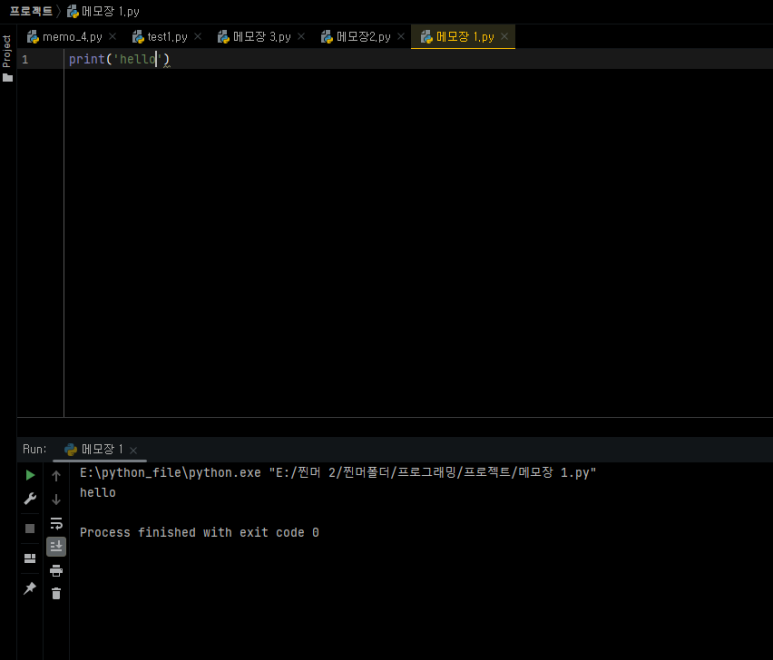Close the 메모장 3.py tab
The image size is (773, 660).
click(301, 36)
